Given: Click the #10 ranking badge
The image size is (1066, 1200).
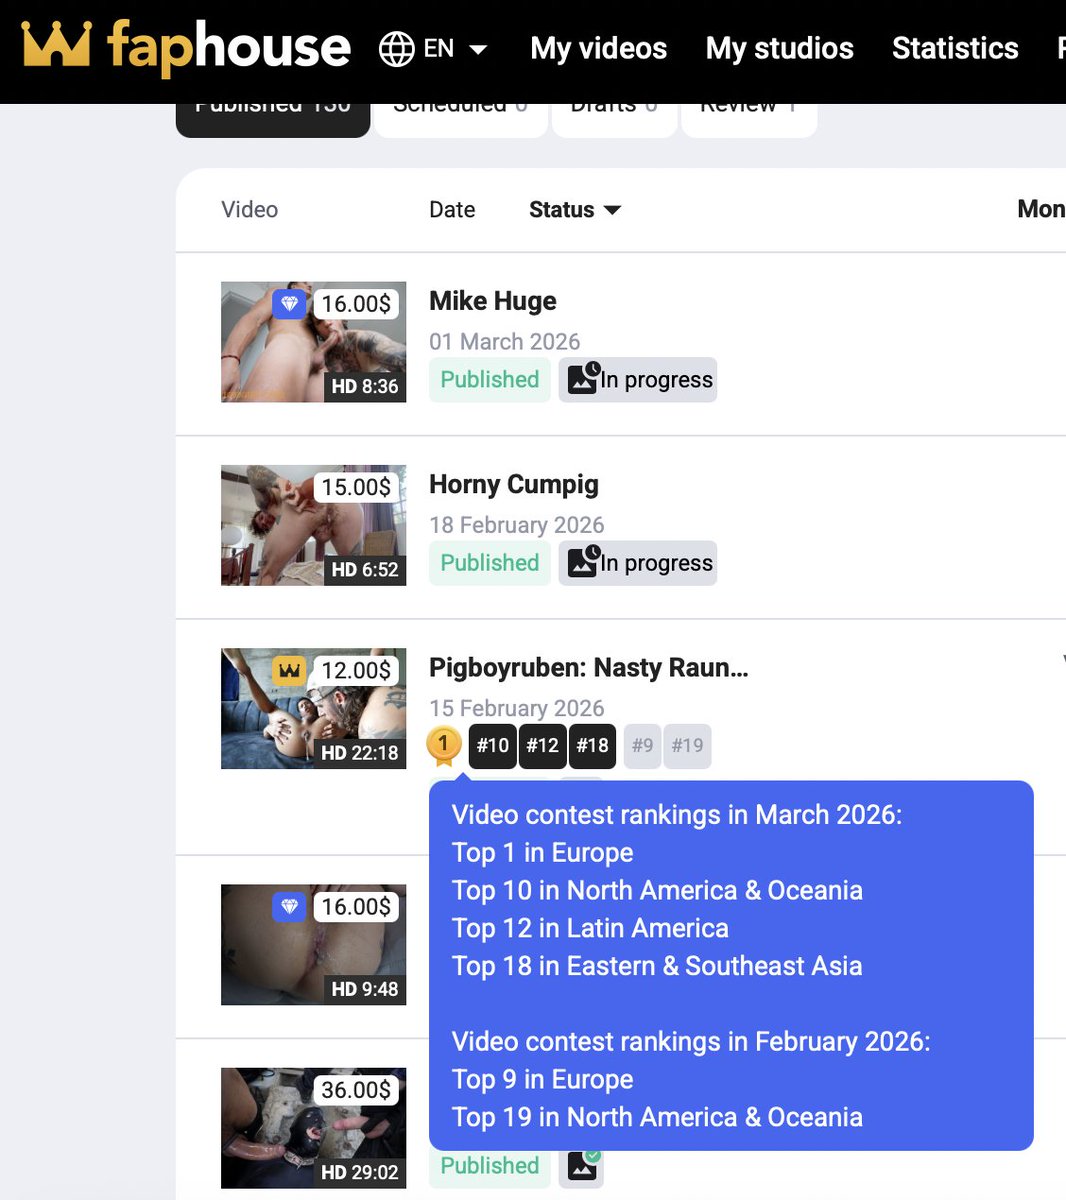Looking at the screenshot, I should [492, 746].
